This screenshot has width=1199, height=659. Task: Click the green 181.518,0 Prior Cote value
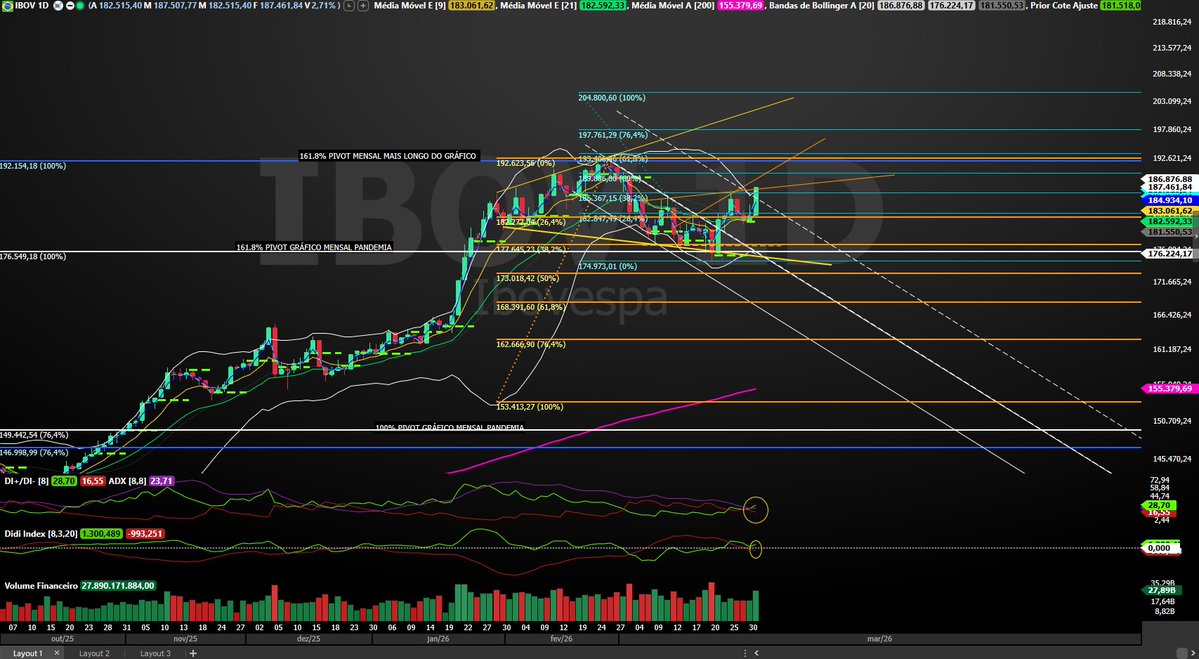pyautogui.click(x=1120, y=5)
